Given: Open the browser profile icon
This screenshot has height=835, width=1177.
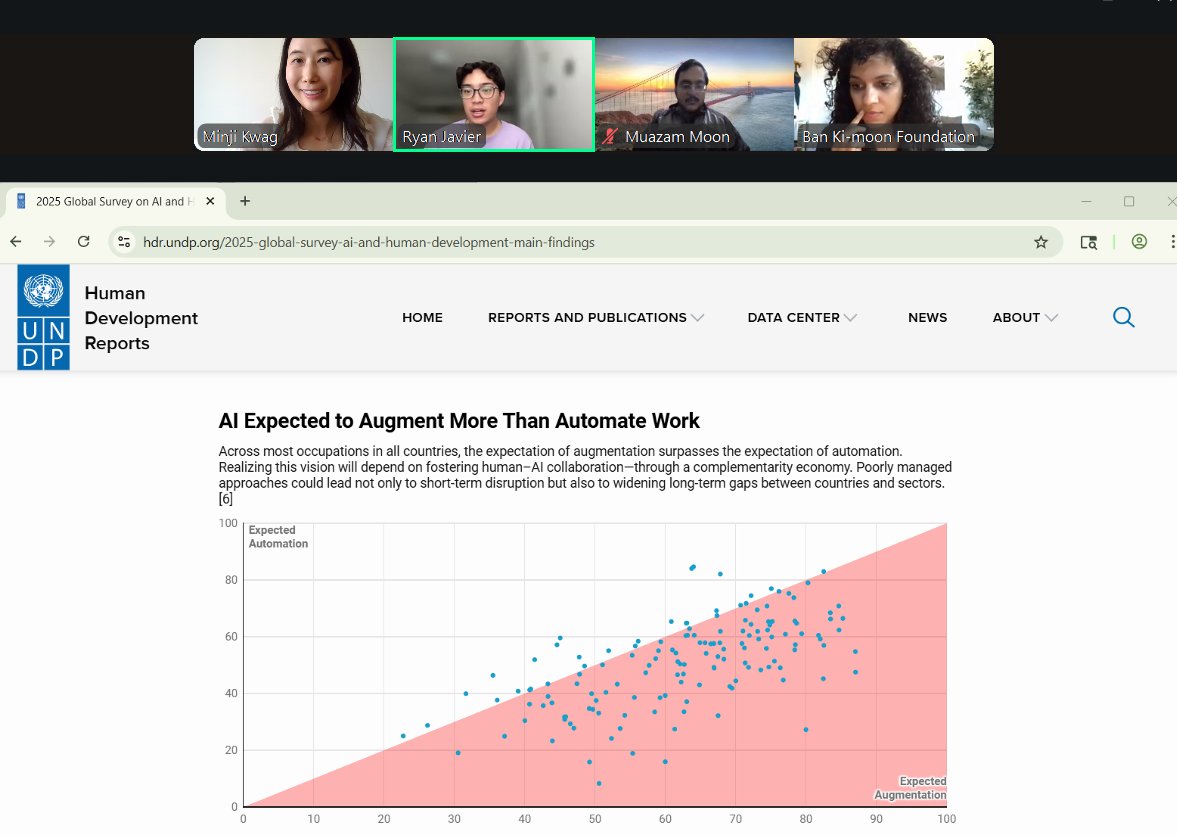Looking at the screenshot, I should pos(1139,242).
